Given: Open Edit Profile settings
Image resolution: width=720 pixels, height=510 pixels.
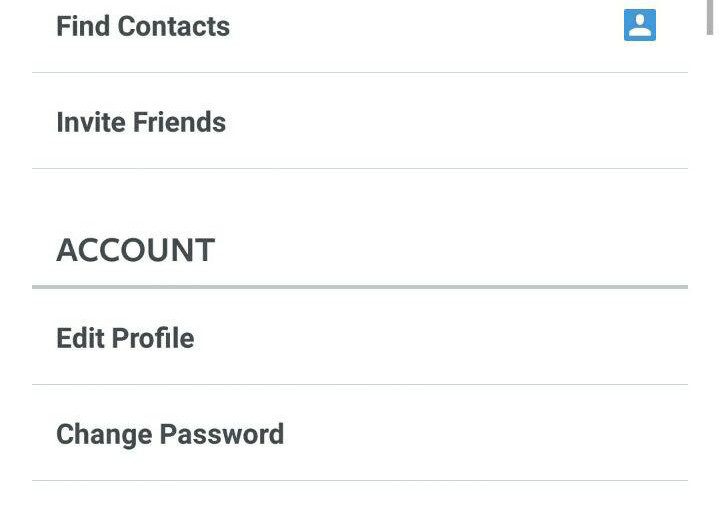Looking at the screenshot, I should click(x=300, y=338).
